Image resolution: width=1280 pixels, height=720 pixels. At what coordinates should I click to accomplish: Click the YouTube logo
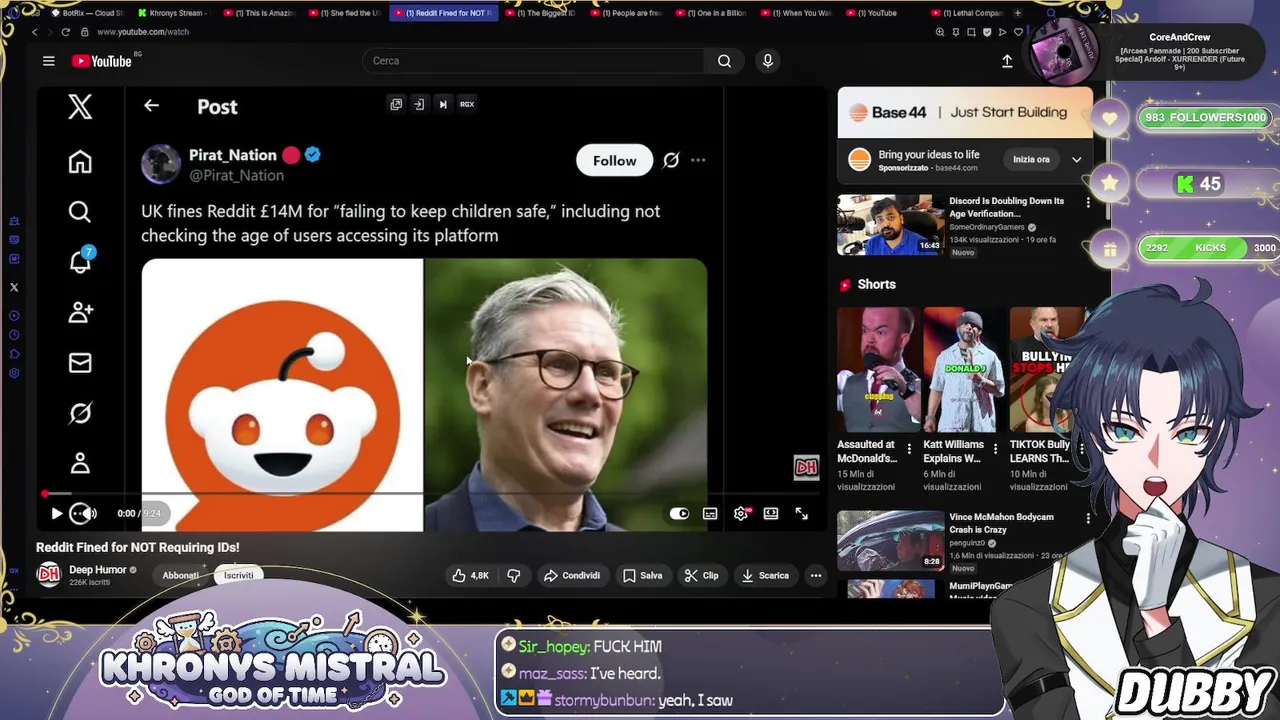(103, 61)
